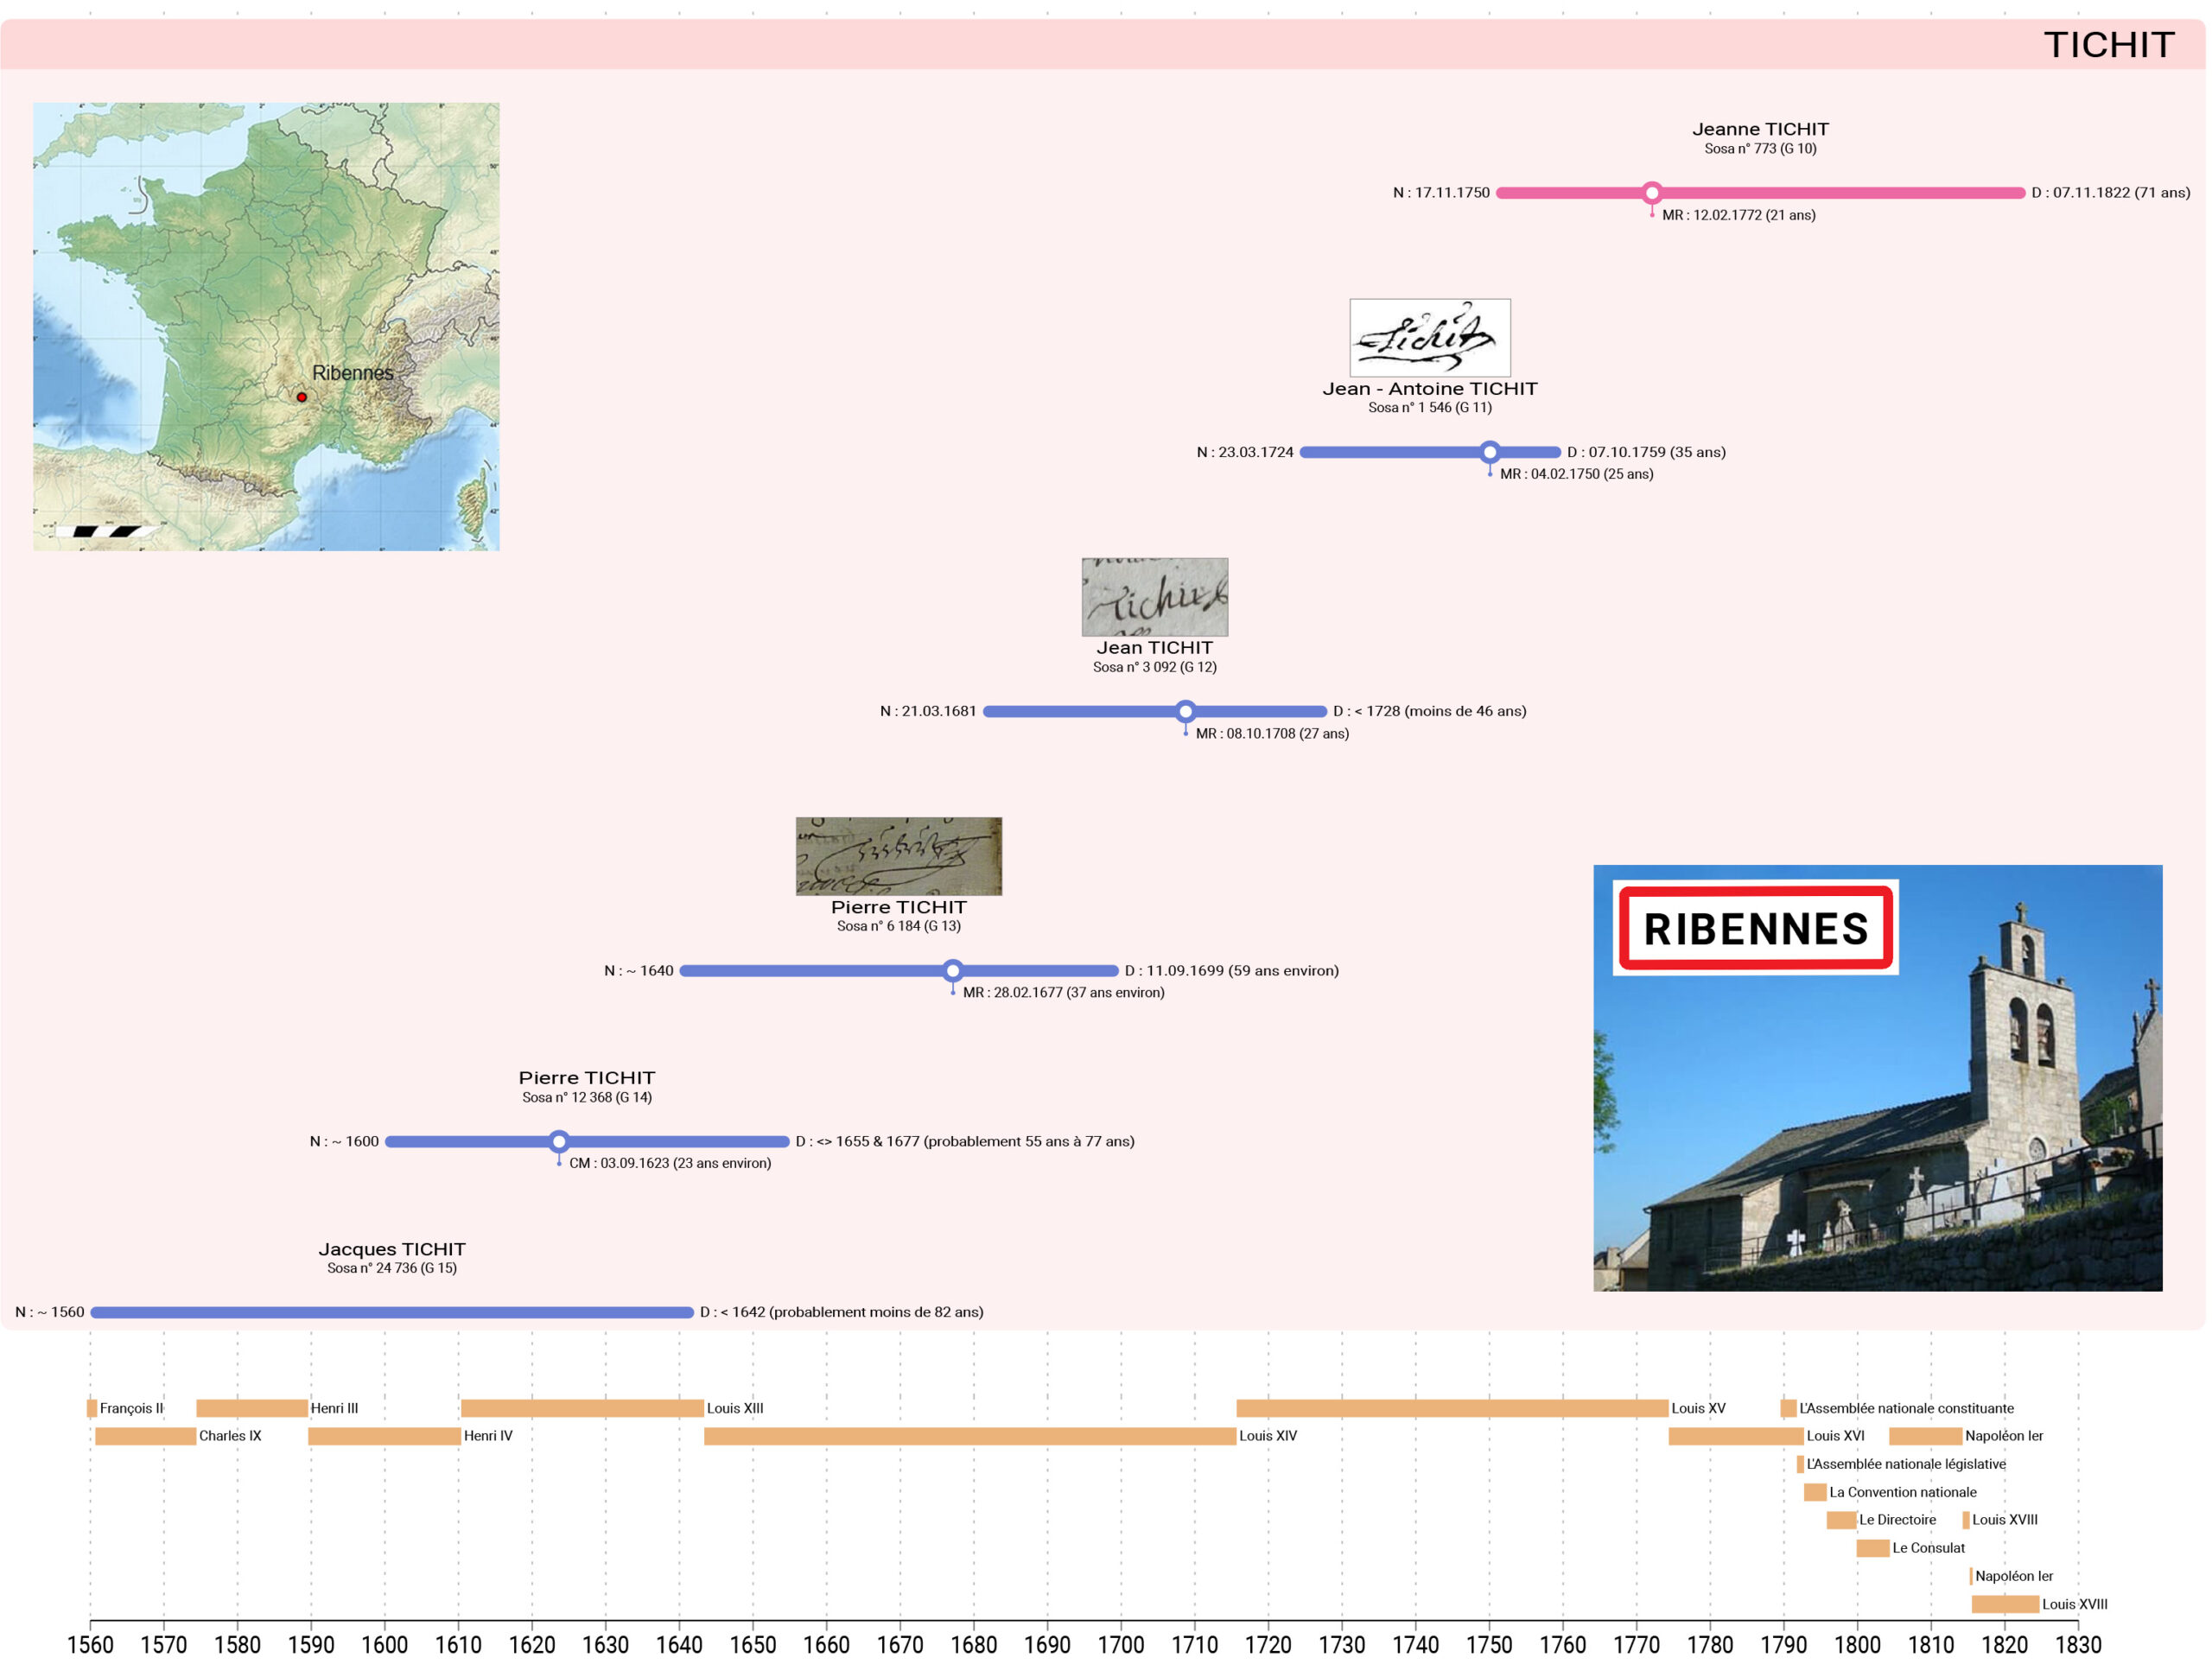
Task: Click the Ribennes church photo
Action: [x=1900, y=1150]
